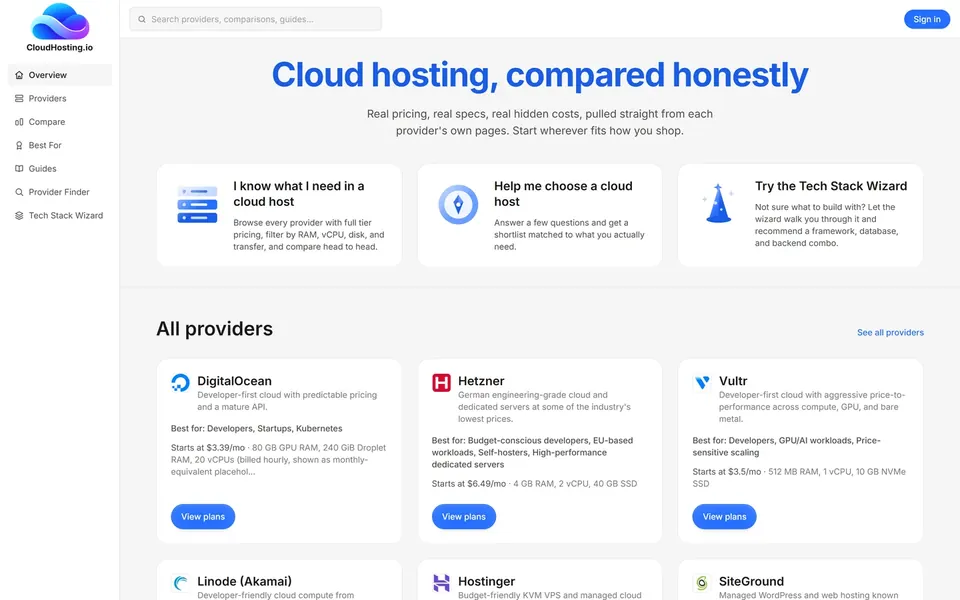
Task: Open the Guides page
Action: (60, 168)
